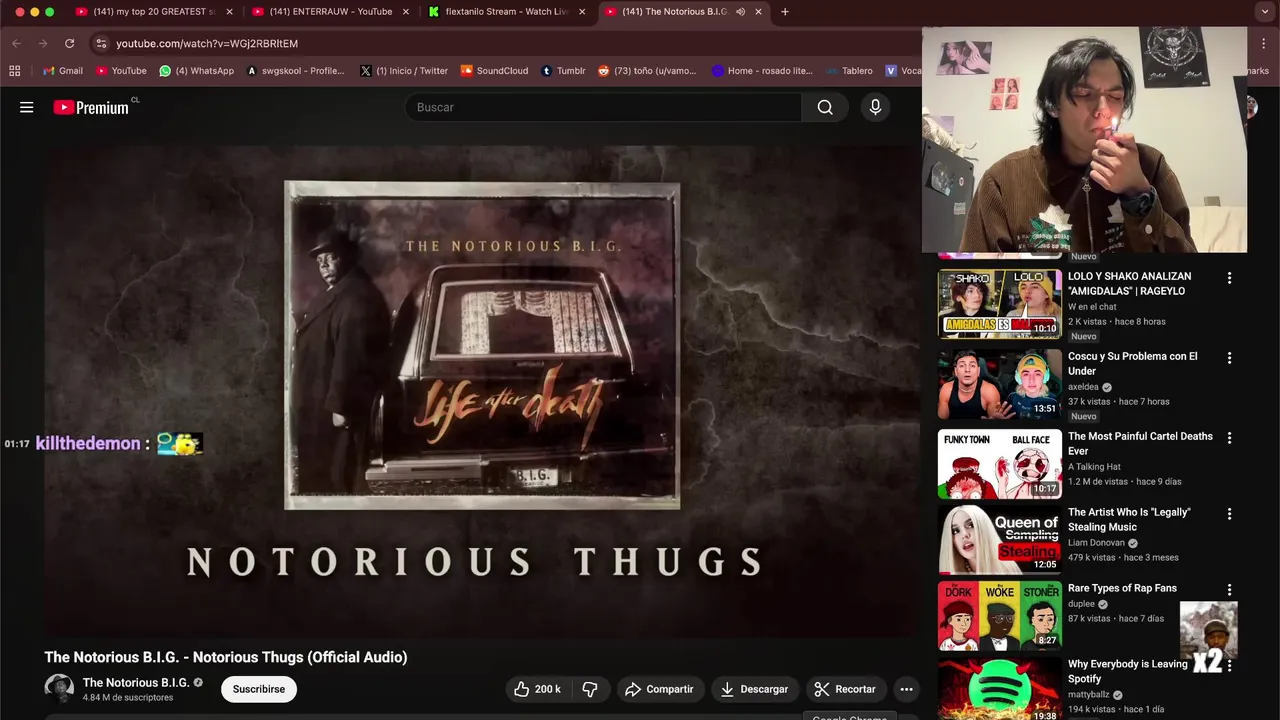Open 'The Artist Who Is Legally Stealing' video
The width and height of the screenshot is (1280, 720).
pos(1129,519)
